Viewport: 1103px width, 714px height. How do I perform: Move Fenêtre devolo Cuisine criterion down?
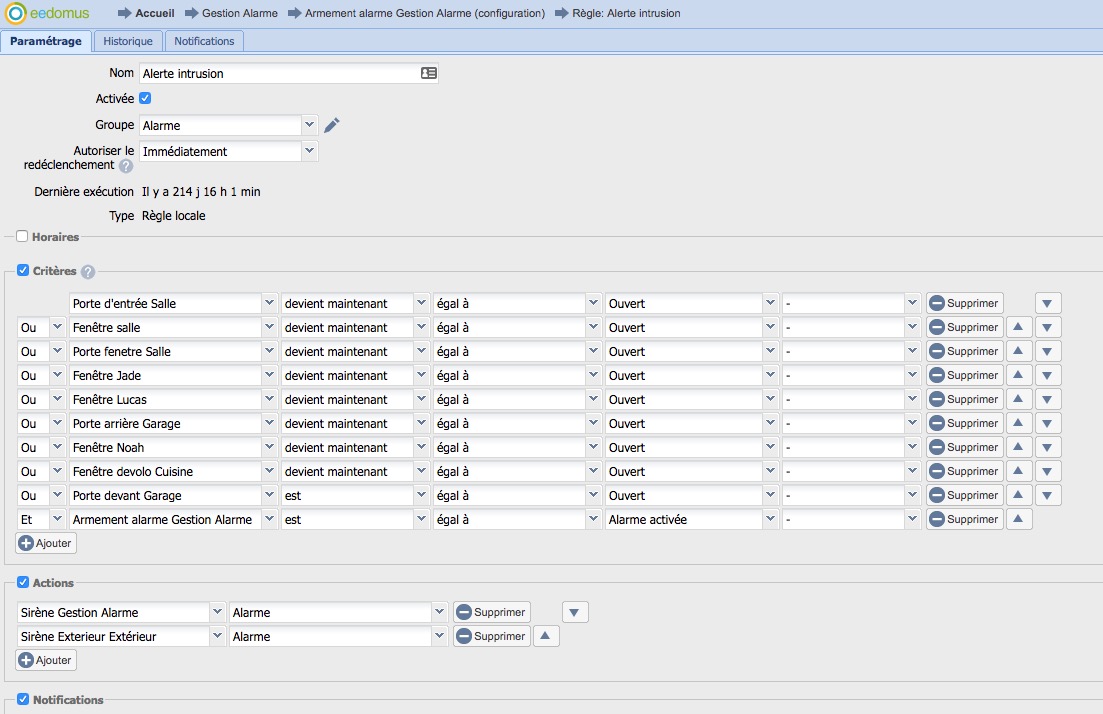tap(1047, 471)
